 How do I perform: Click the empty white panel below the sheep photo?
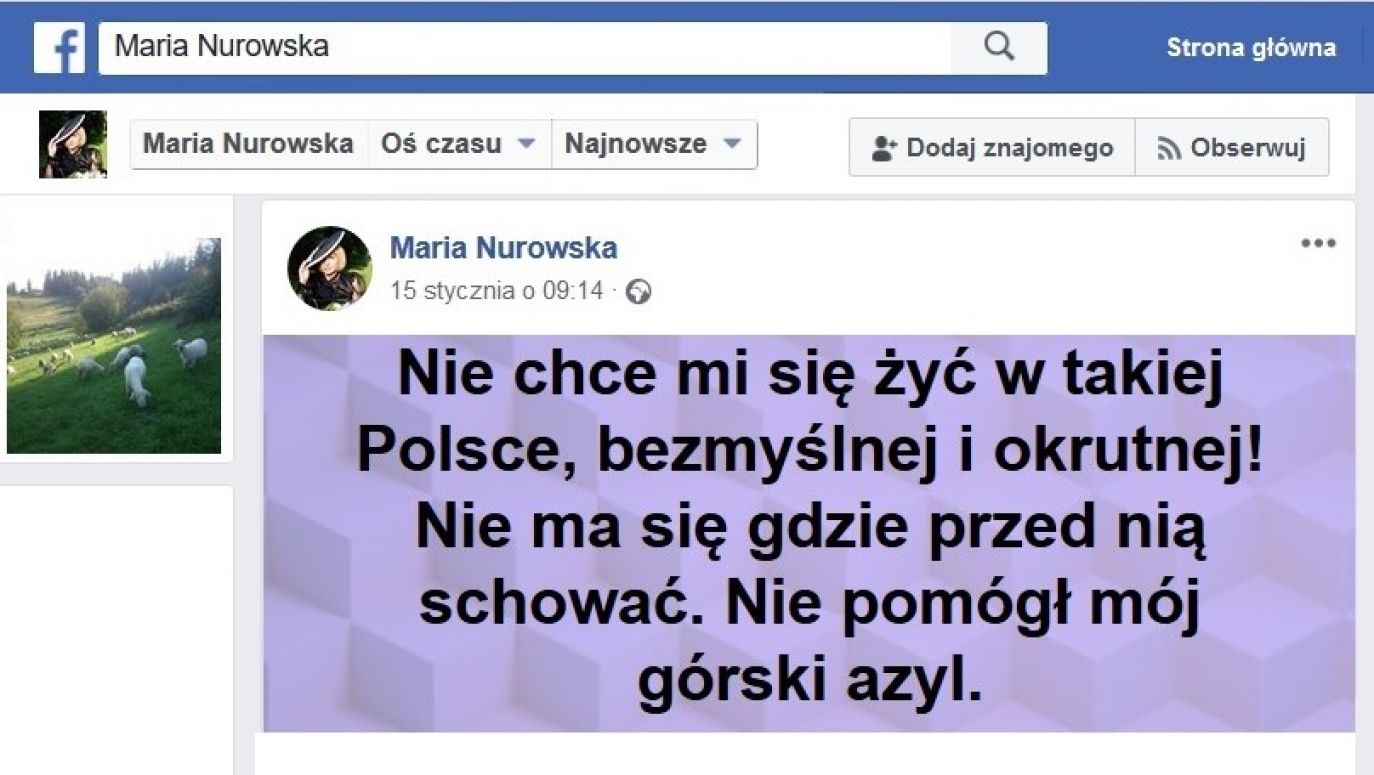click(116, 630)
